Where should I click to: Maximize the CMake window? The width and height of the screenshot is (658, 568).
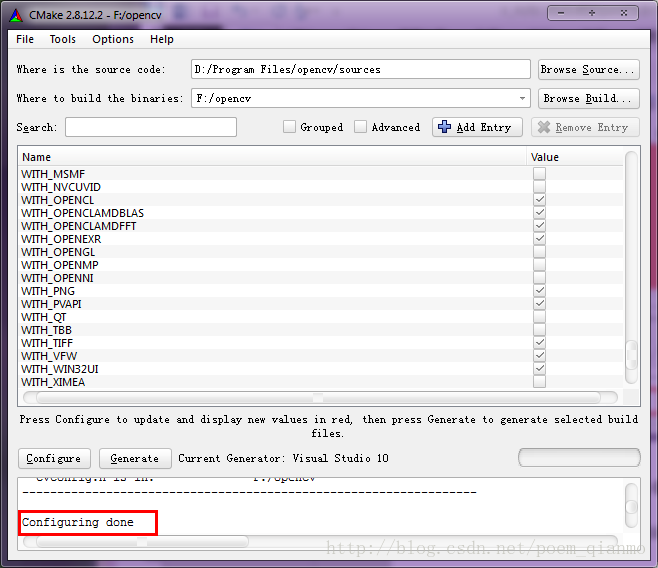point(592,13)
